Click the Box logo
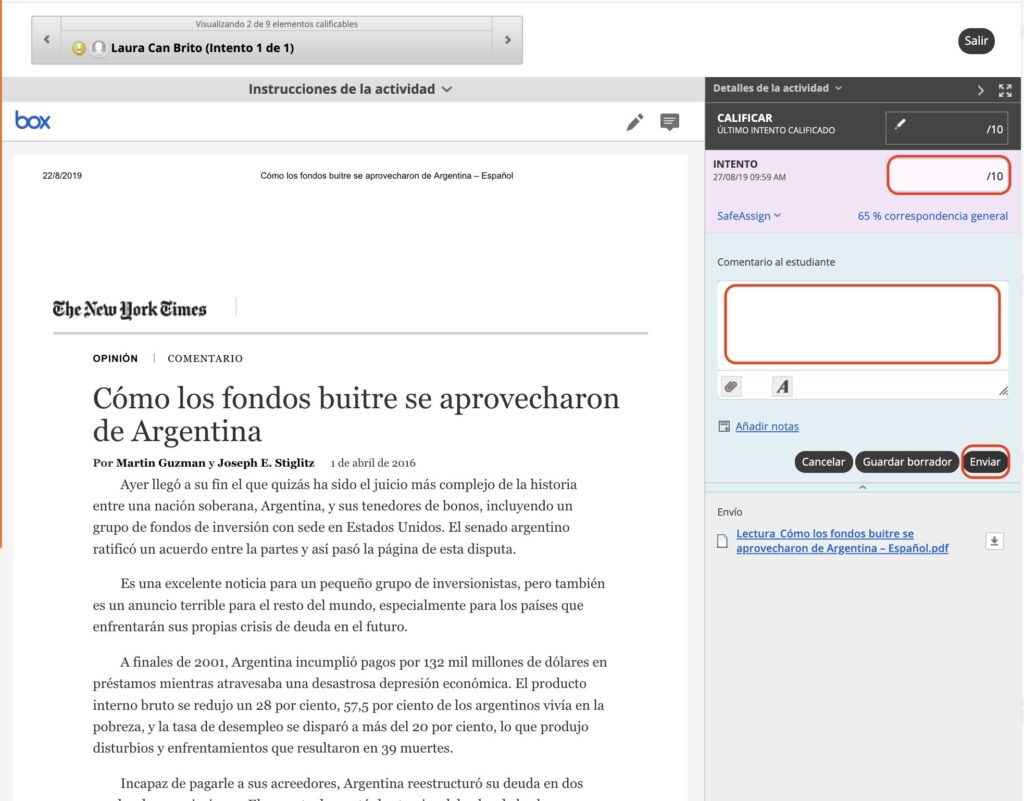The image size is (1024, 801). point(33,121)
